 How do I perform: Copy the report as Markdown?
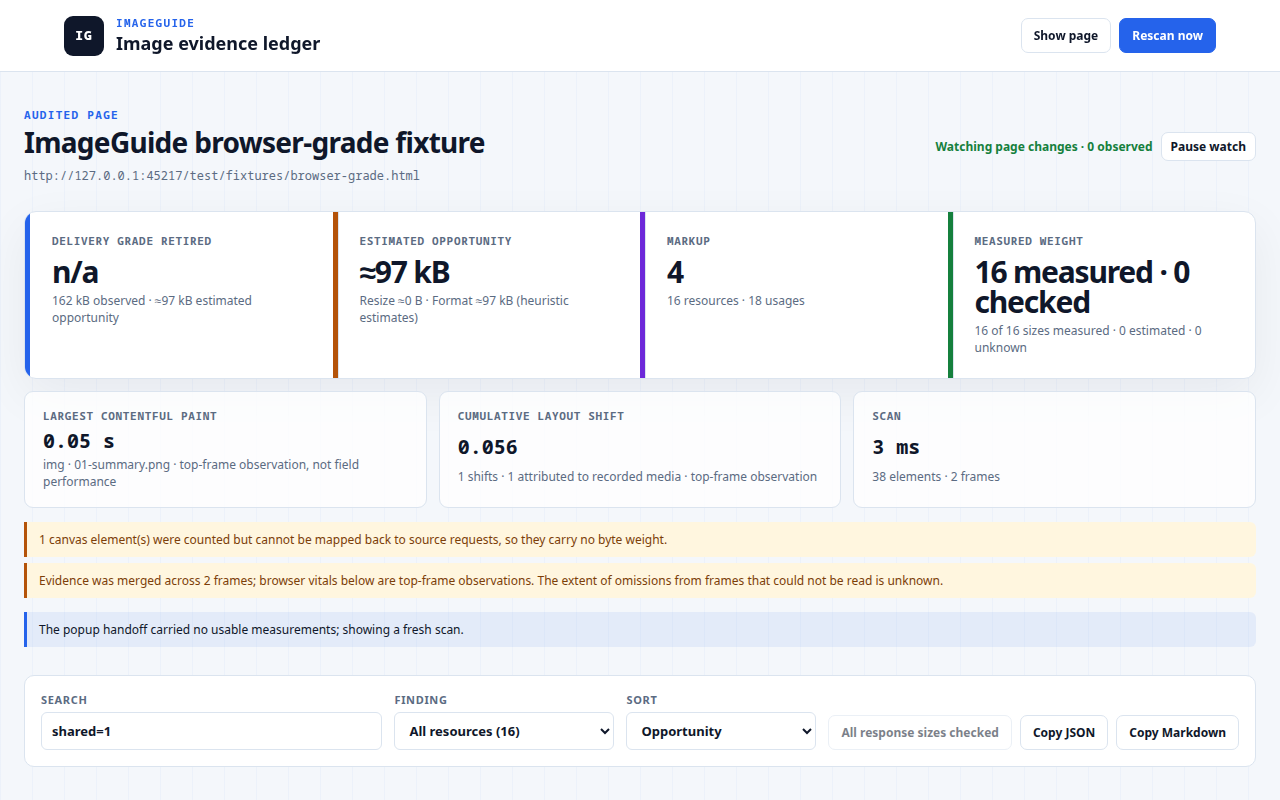(x=1177, y=732)
